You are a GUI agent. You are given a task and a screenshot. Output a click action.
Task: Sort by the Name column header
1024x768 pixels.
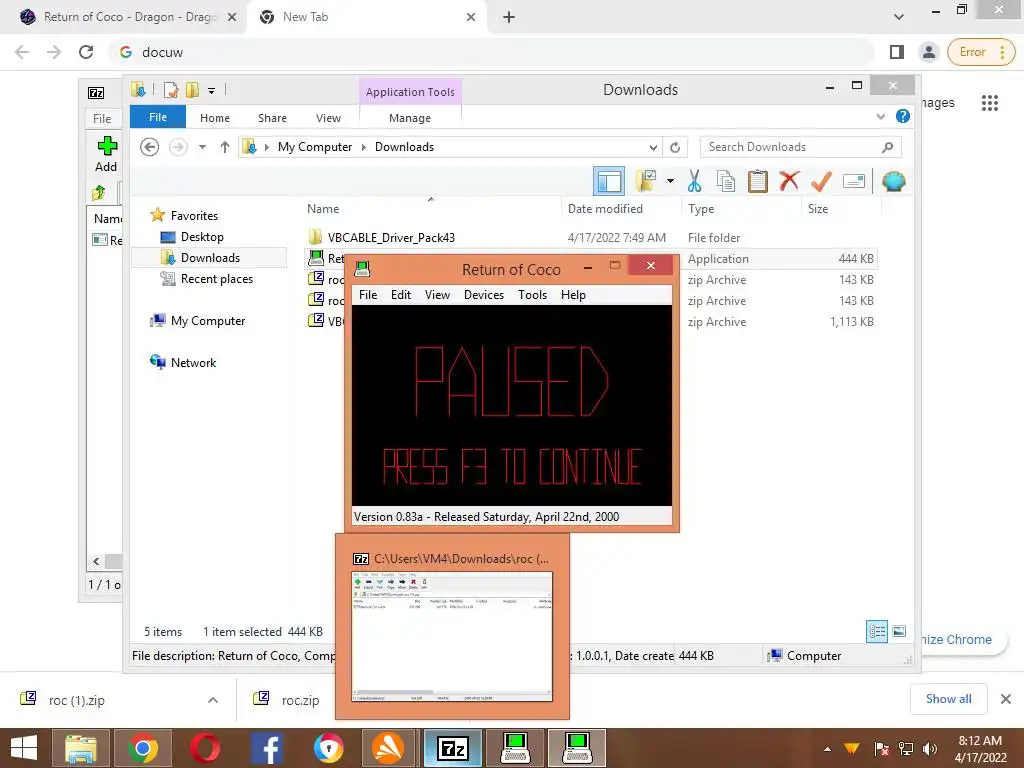click(323, 208)
